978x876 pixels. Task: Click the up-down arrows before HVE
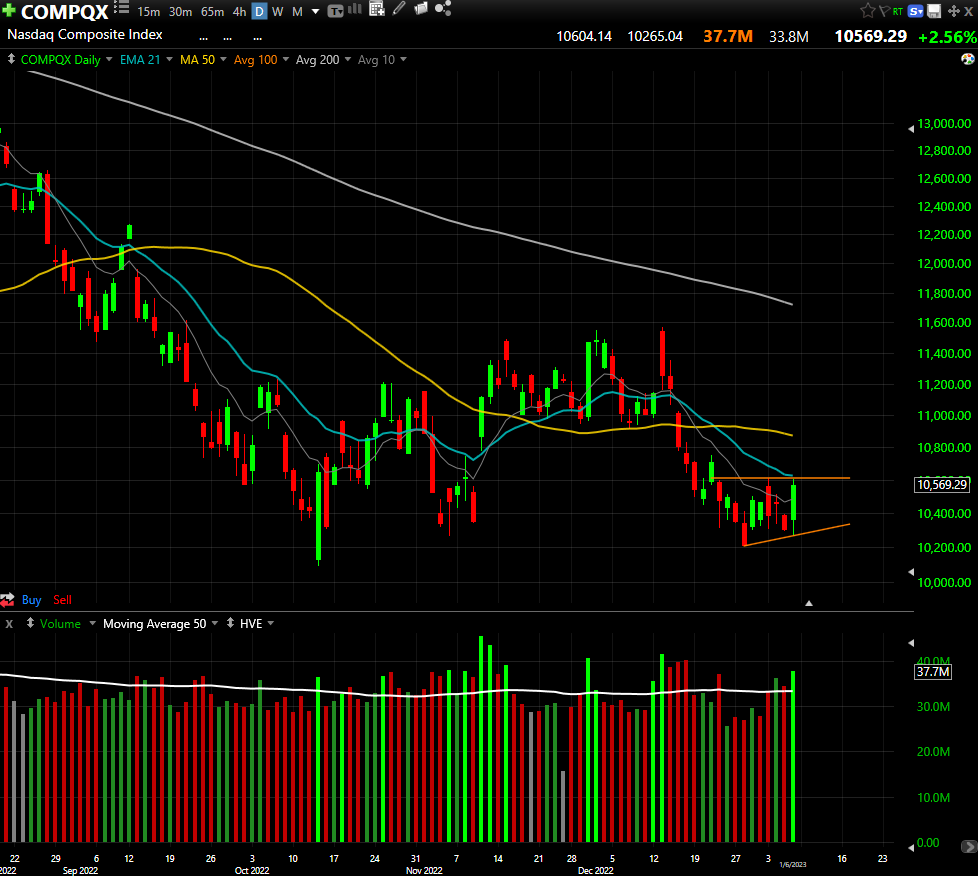[230, 623]
